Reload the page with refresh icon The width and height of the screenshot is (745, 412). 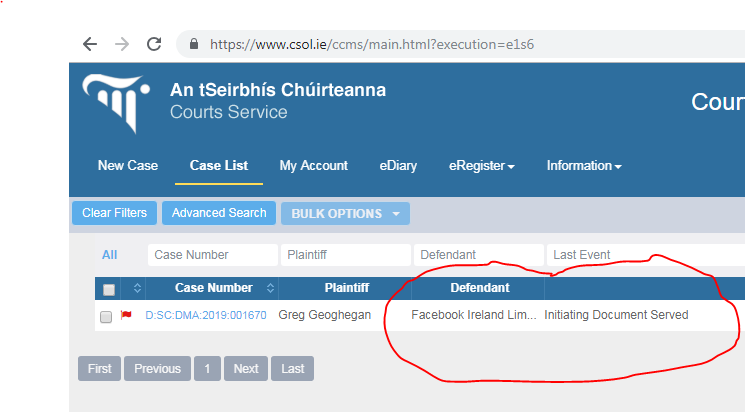[x=154, y=44]
